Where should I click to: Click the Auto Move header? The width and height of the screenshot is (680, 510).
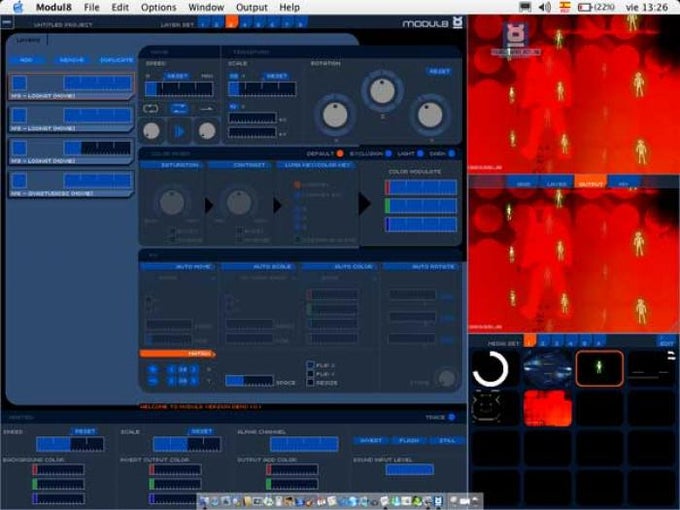click(176, 267)
